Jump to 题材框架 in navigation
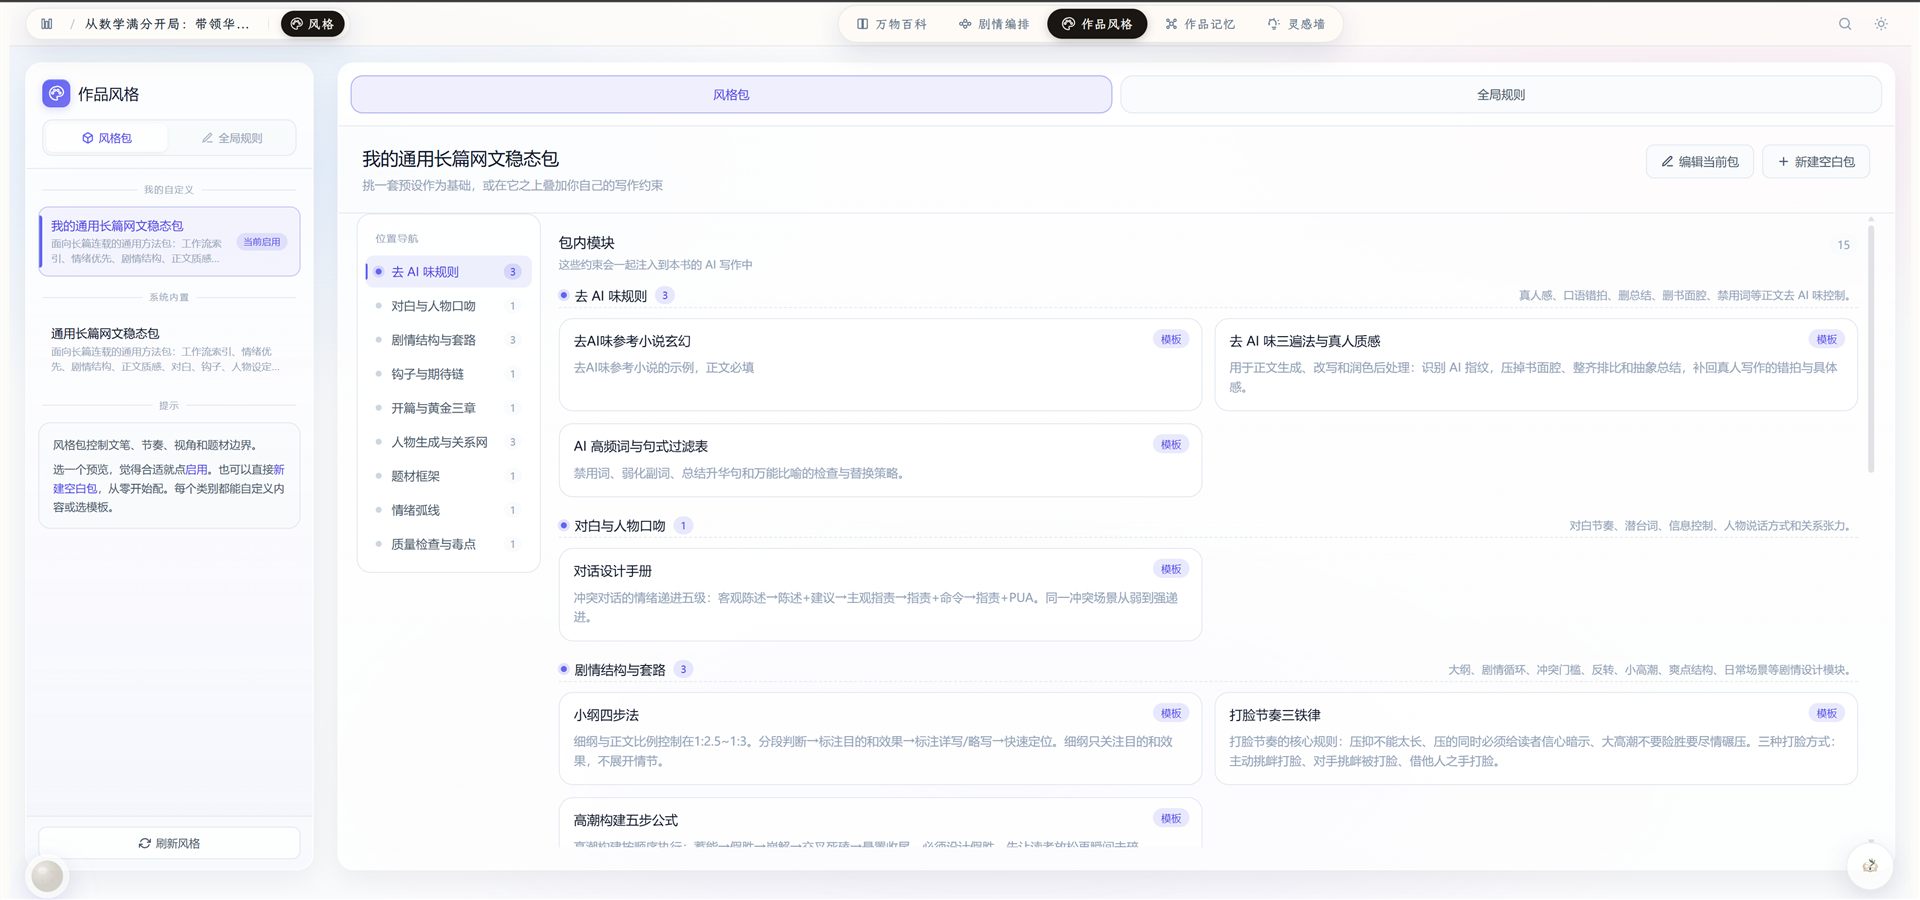This screenshot has width=1920, height=900. click(448, 476)
